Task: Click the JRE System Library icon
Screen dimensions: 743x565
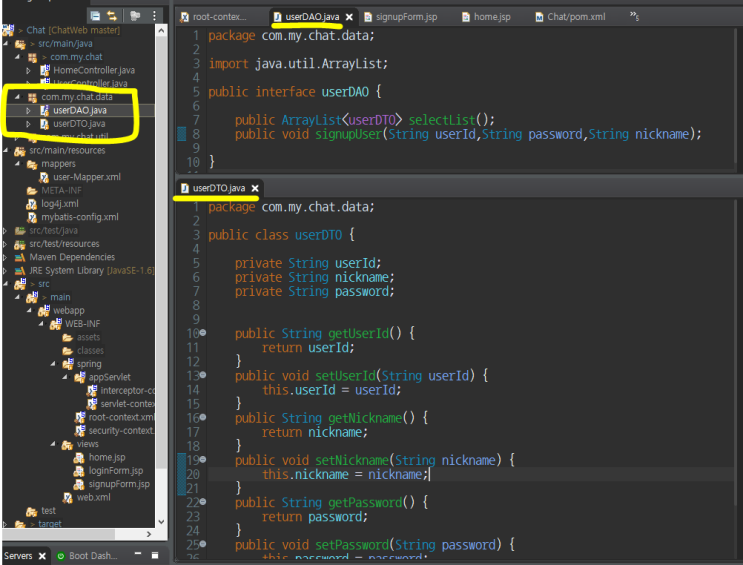Action: [x=20, y=271]
